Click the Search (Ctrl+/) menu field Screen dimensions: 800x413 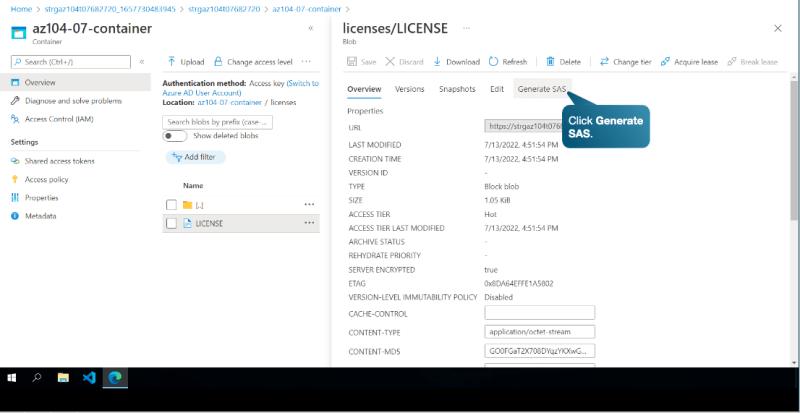(71, 62)
